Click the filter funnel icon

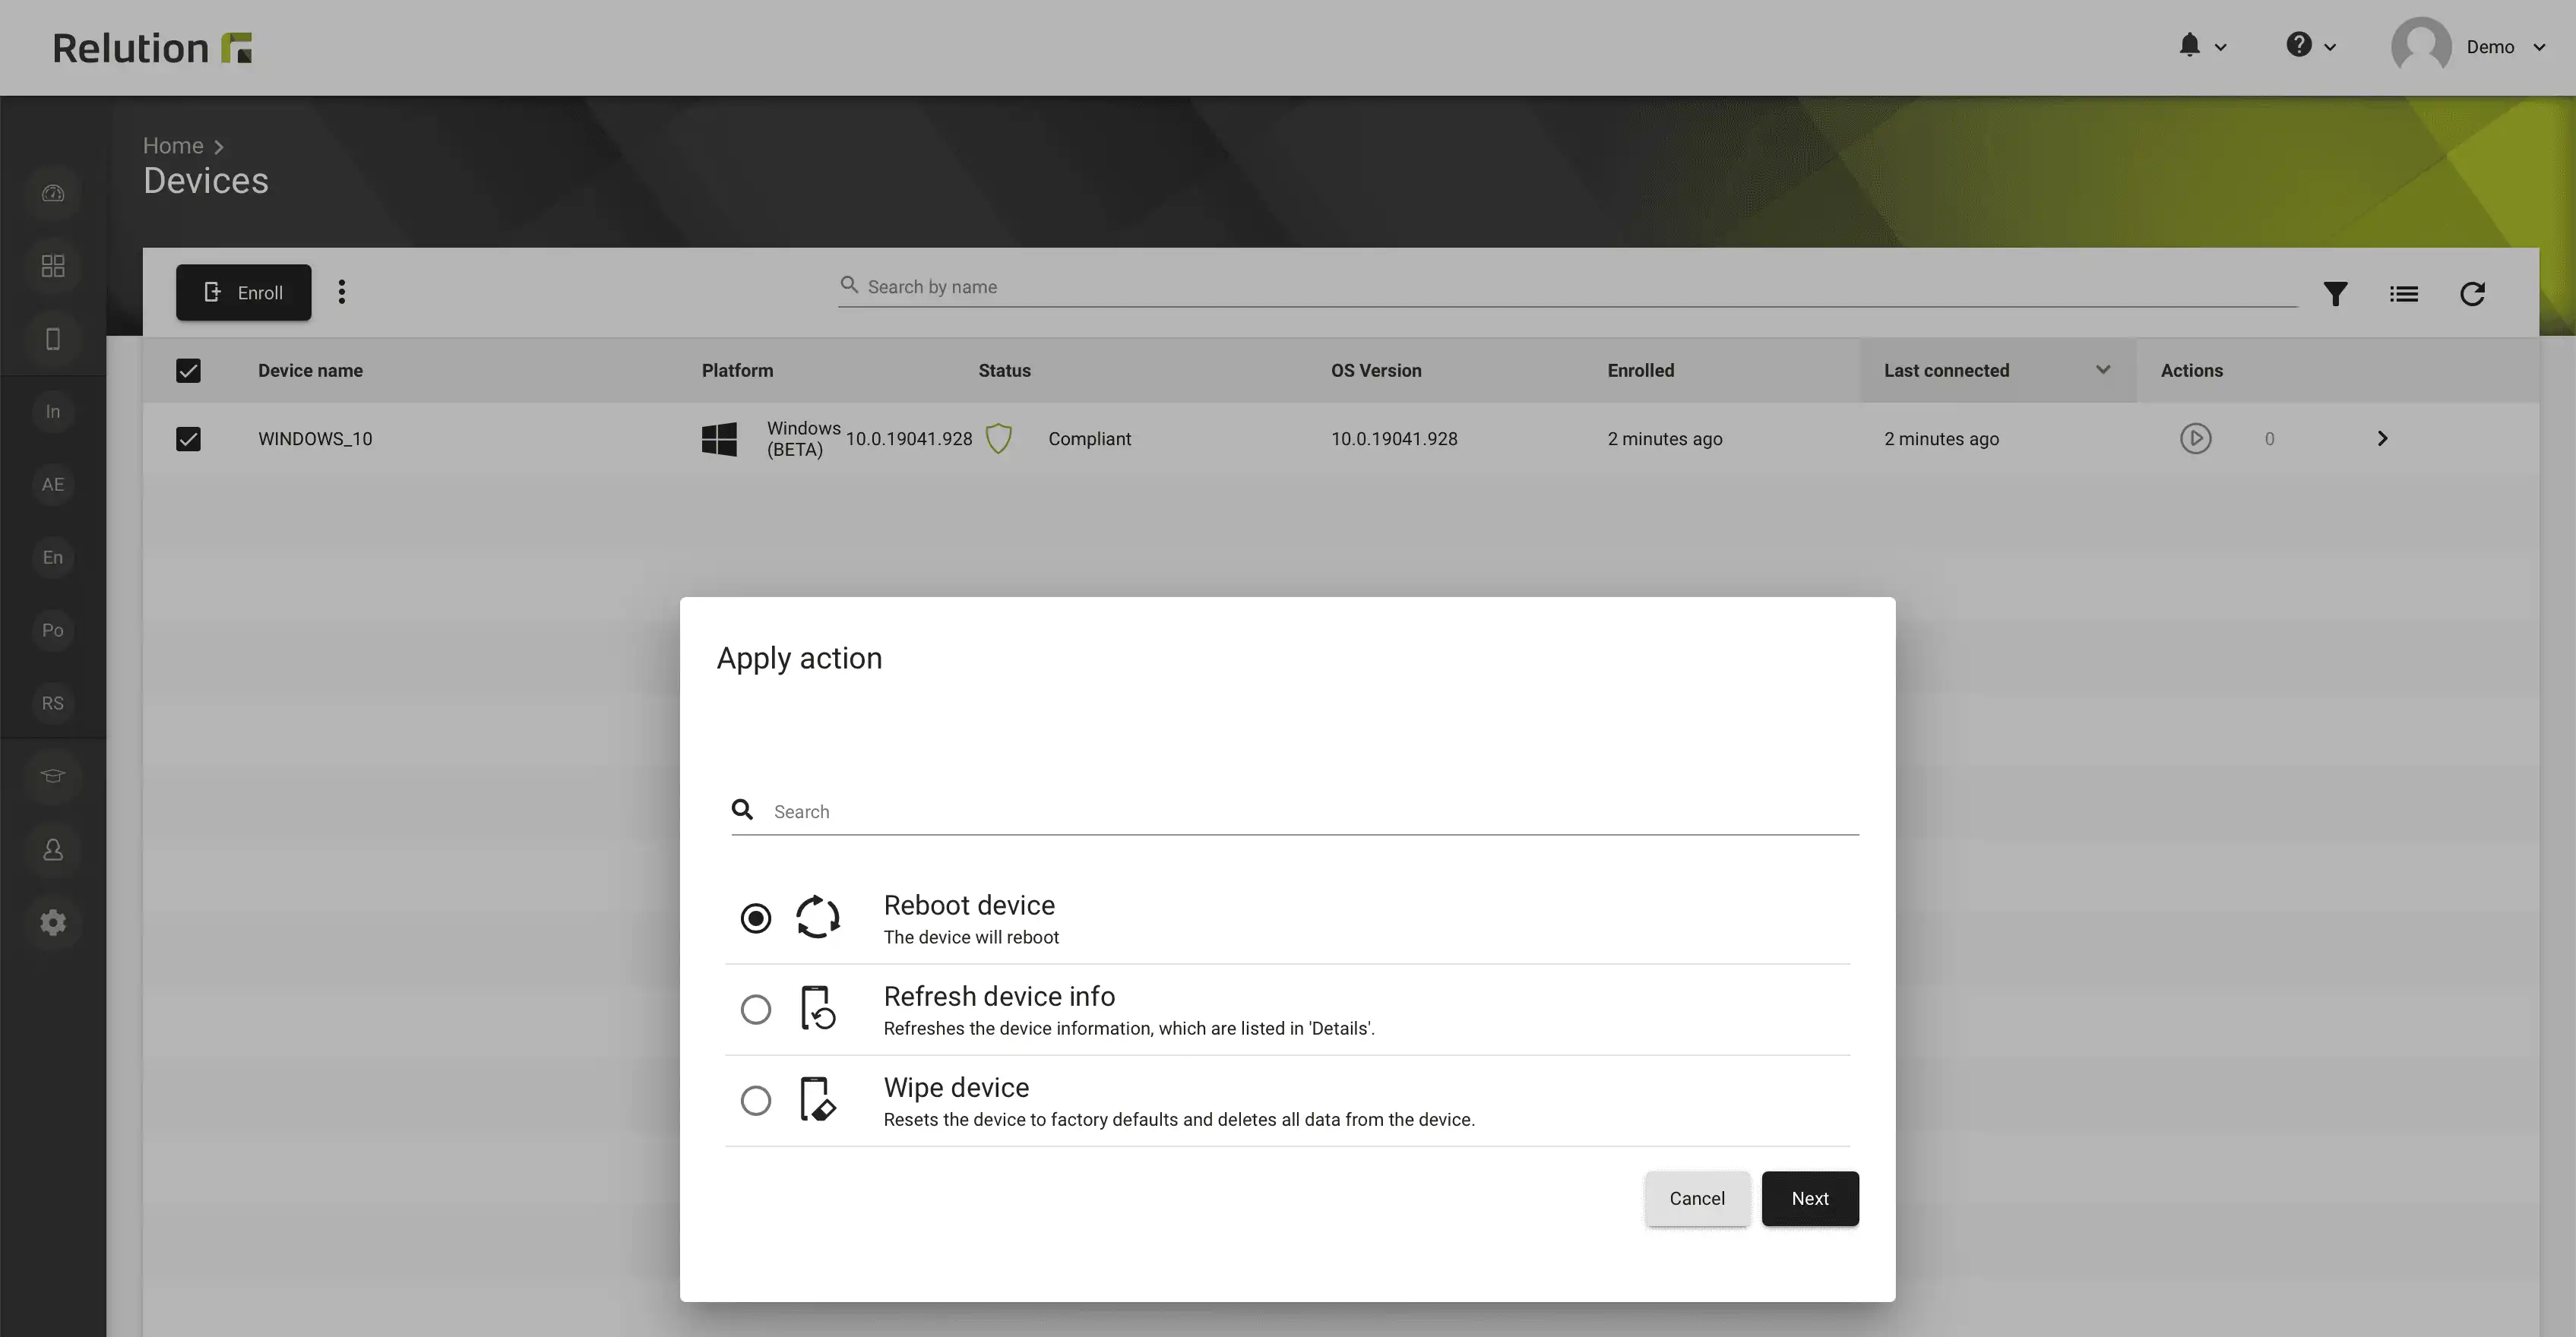coord(2335,294)
